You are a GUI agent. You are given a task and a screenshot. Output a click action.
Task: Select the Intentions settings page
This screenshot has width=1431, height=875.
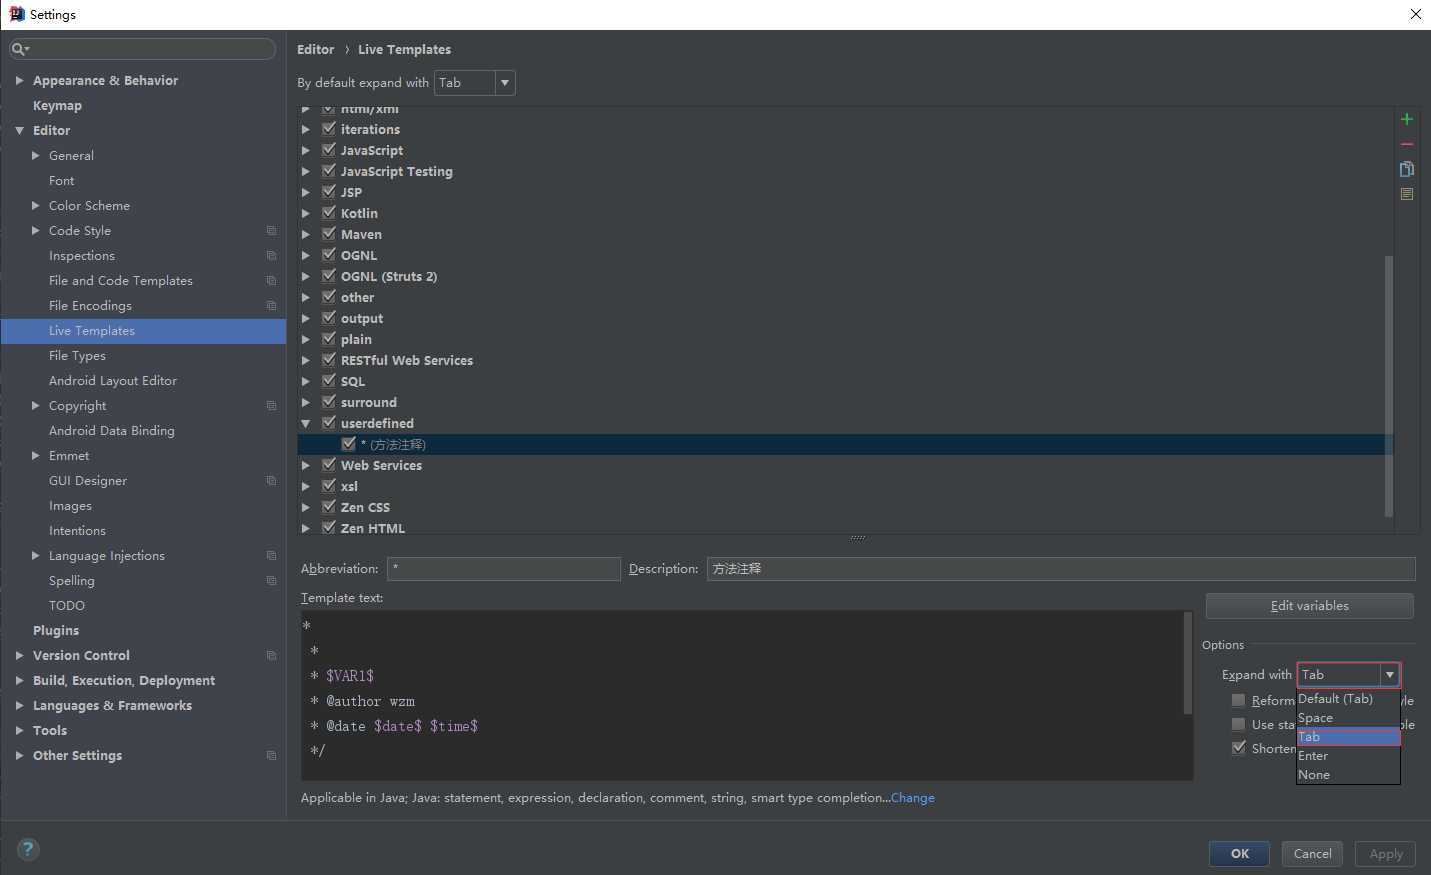click(77, 531)
